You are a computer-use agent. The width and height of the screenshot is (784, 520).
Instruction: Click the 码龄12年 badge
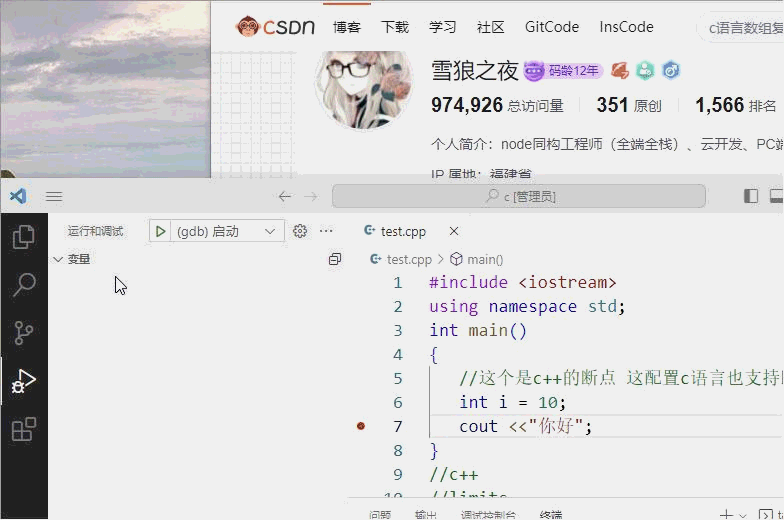click(x=564, y=70)
